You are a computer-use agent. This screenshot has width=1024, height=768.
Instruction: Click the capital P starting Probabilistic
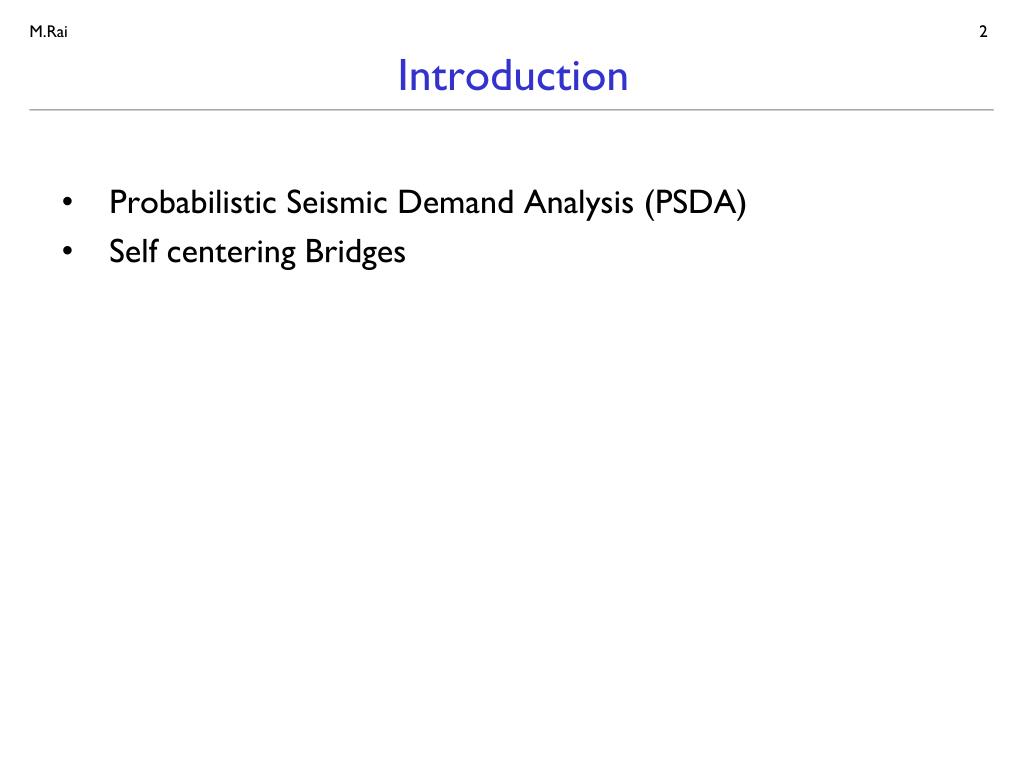118,202
